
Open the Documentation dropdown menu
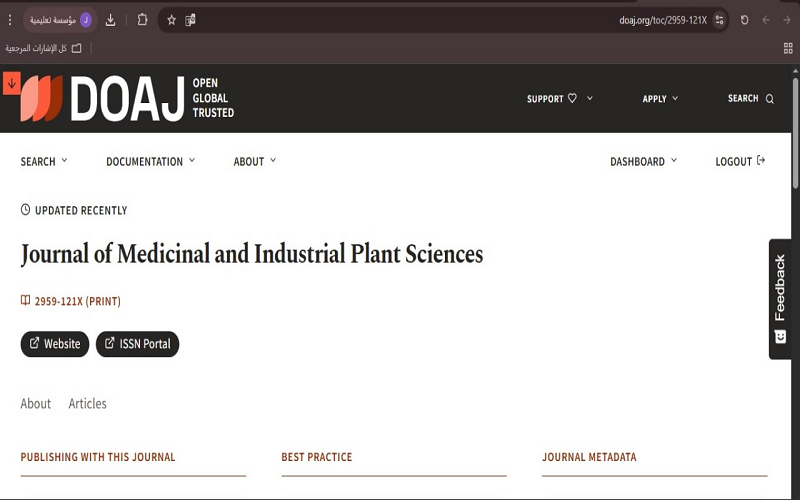(x=150, y=162)
